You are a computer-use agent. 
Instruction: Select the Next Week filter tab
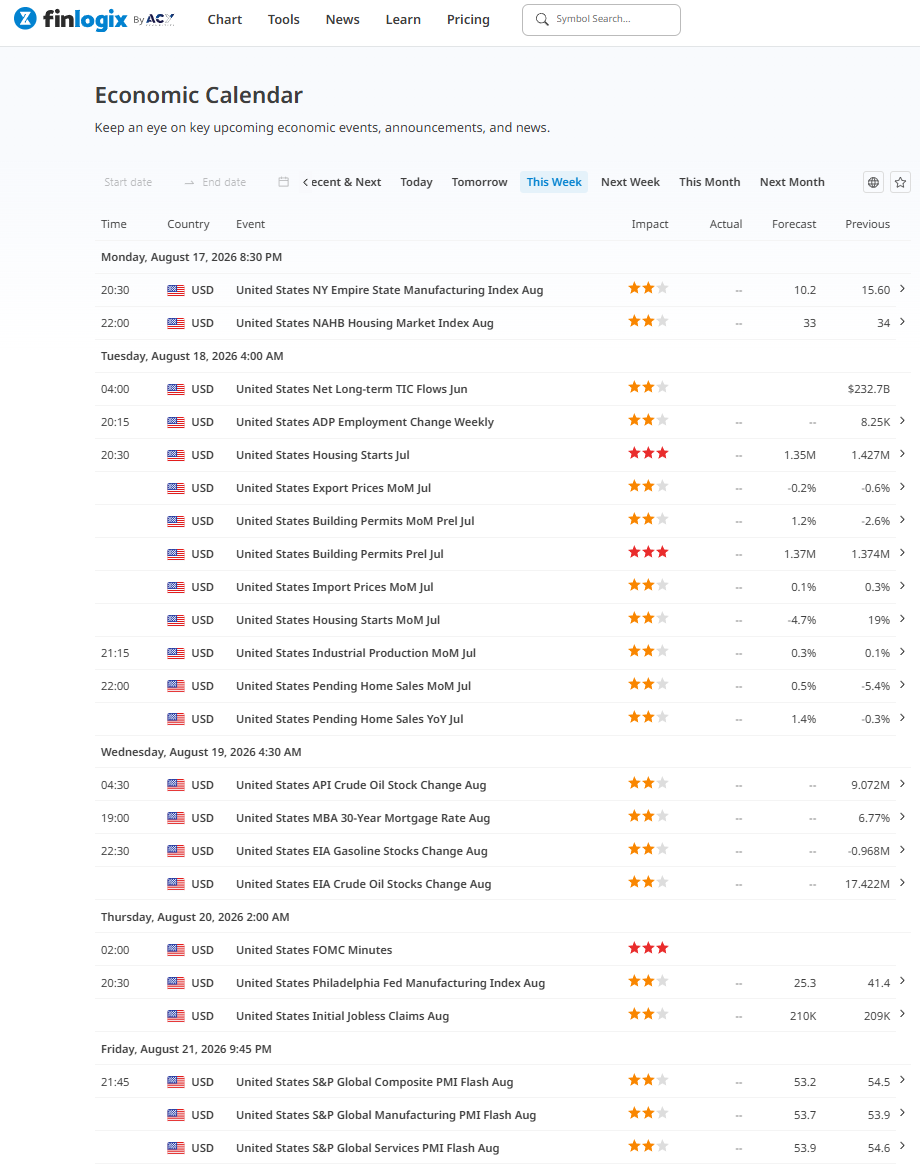[x=630, y=182]
